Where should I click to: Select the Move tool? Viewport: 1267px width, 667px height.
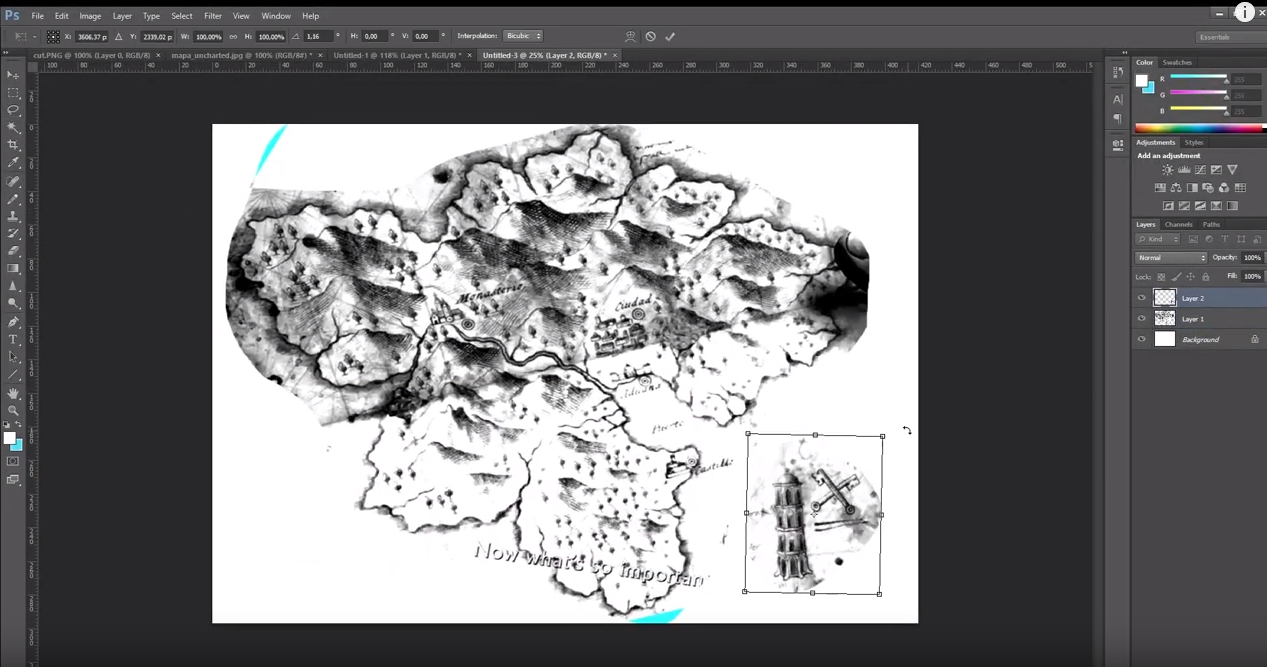click(x=13, y=75)
